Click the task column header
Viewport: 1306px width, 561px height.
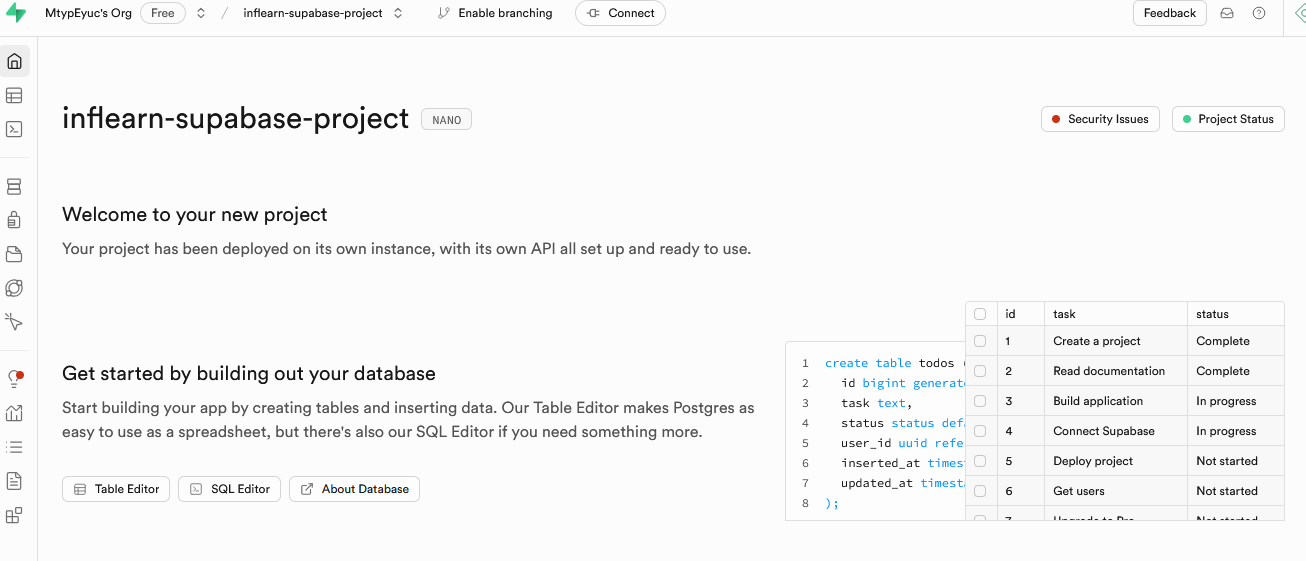pos(1116,314)
